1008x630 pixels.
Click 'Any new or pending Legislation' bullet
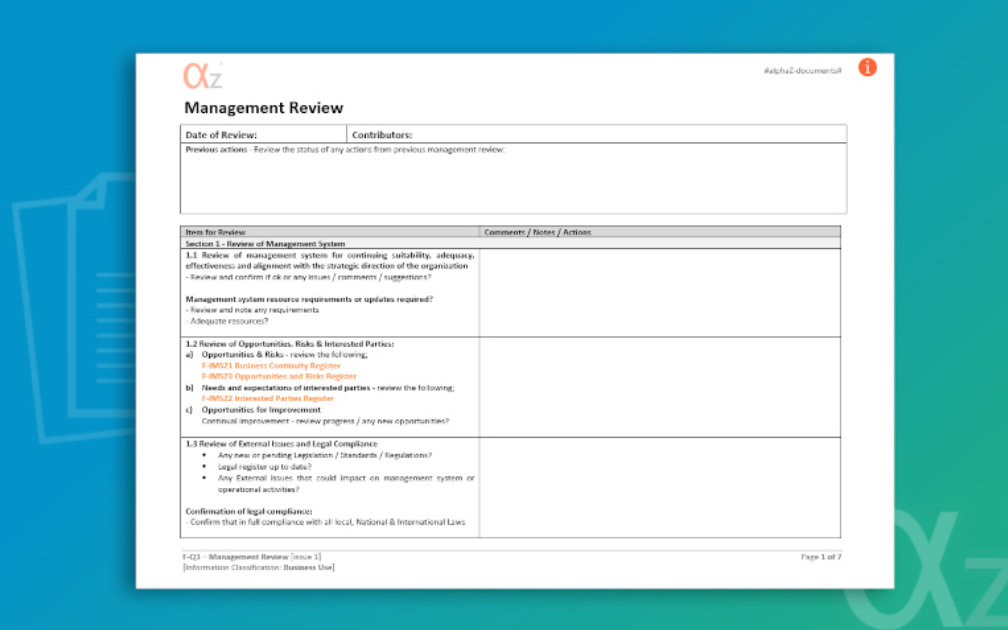[325, 455]
